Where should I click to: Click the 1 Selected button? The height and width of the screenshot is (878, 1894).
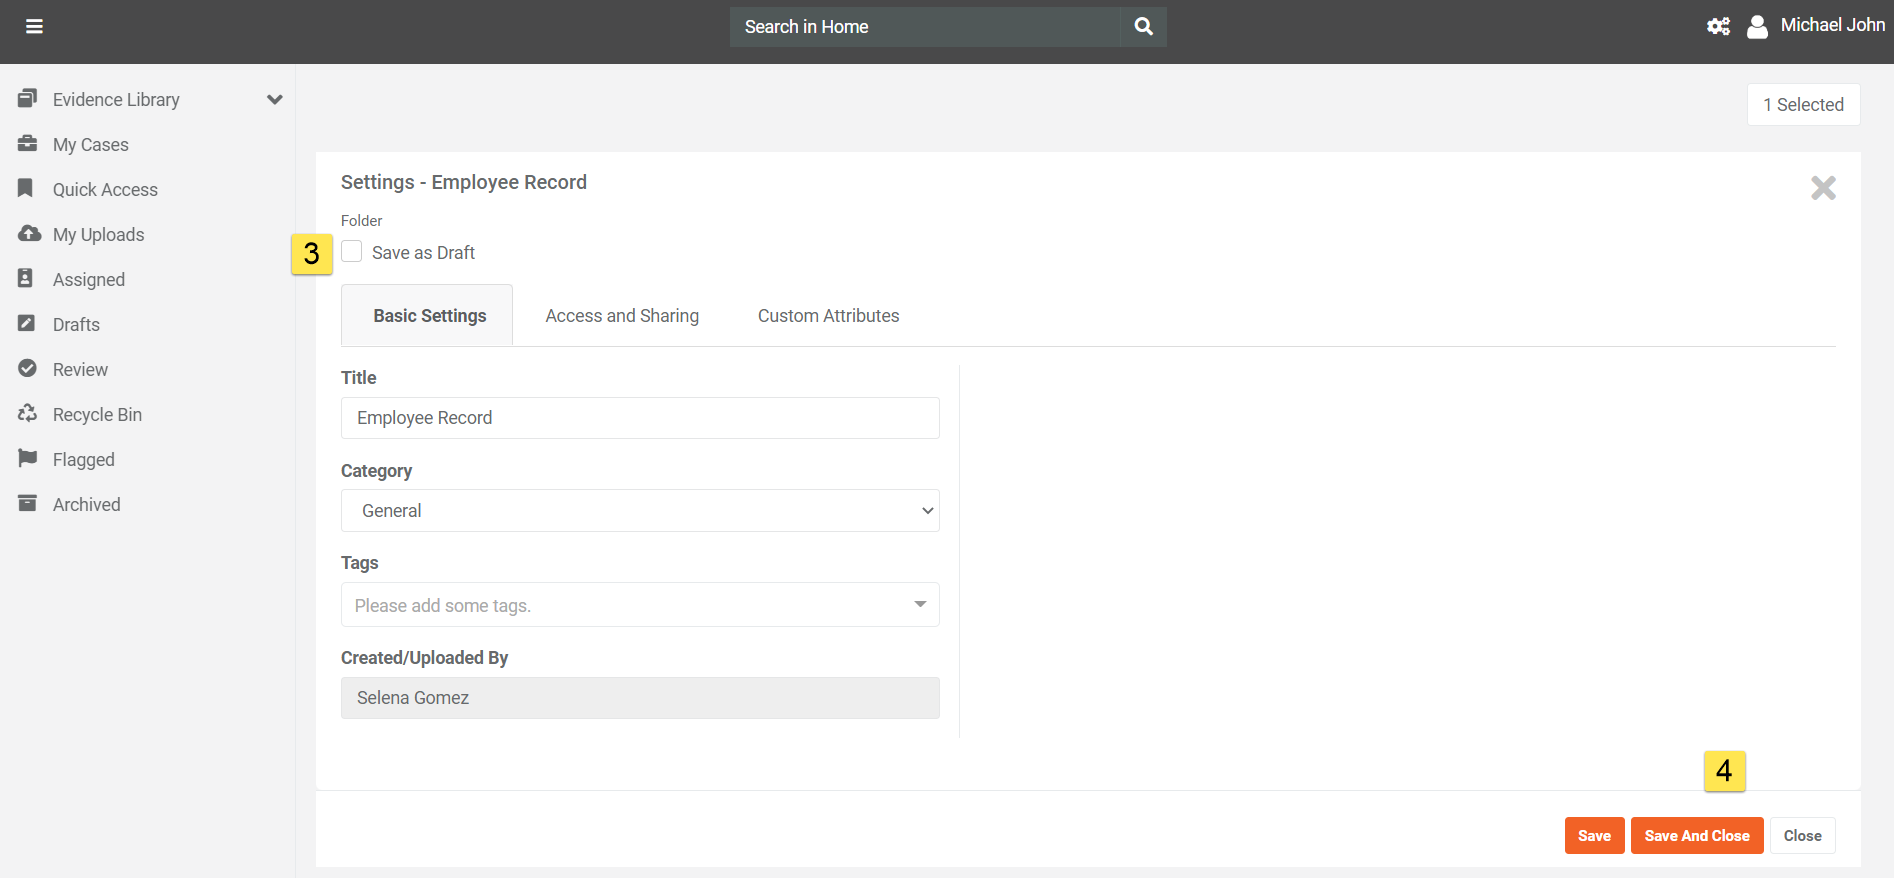(x=1803, y=105)
